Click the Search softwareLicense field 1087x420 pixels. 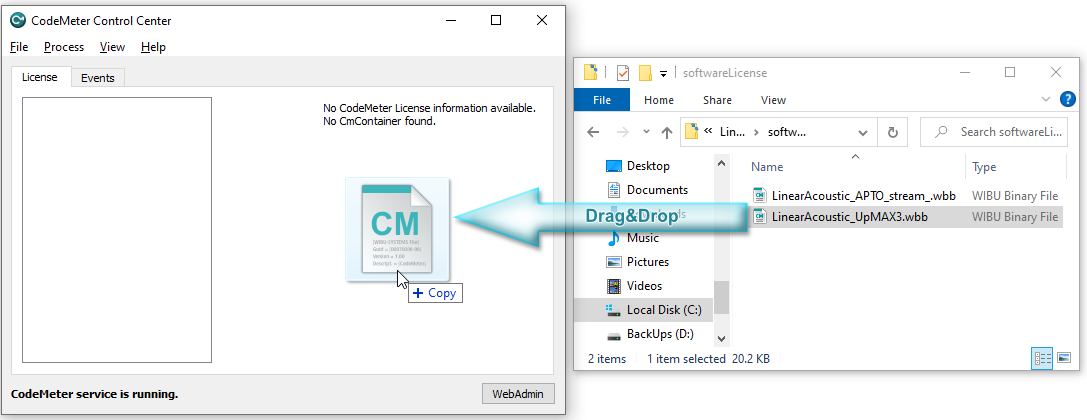[993, 132]
